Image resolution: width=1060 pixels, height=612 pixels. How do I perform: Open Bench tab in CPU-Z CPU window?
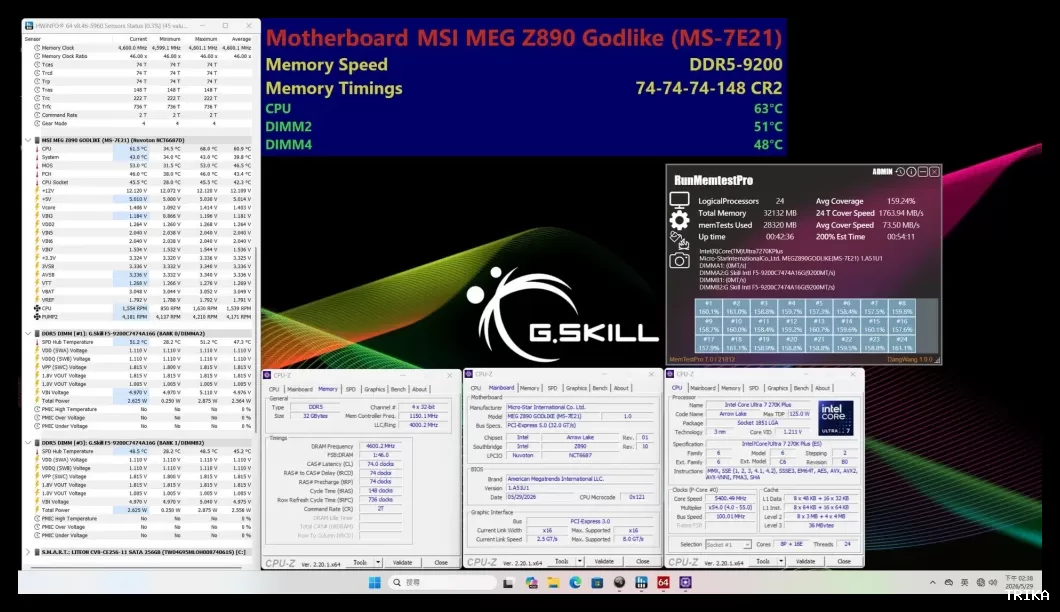coord(801,388)
